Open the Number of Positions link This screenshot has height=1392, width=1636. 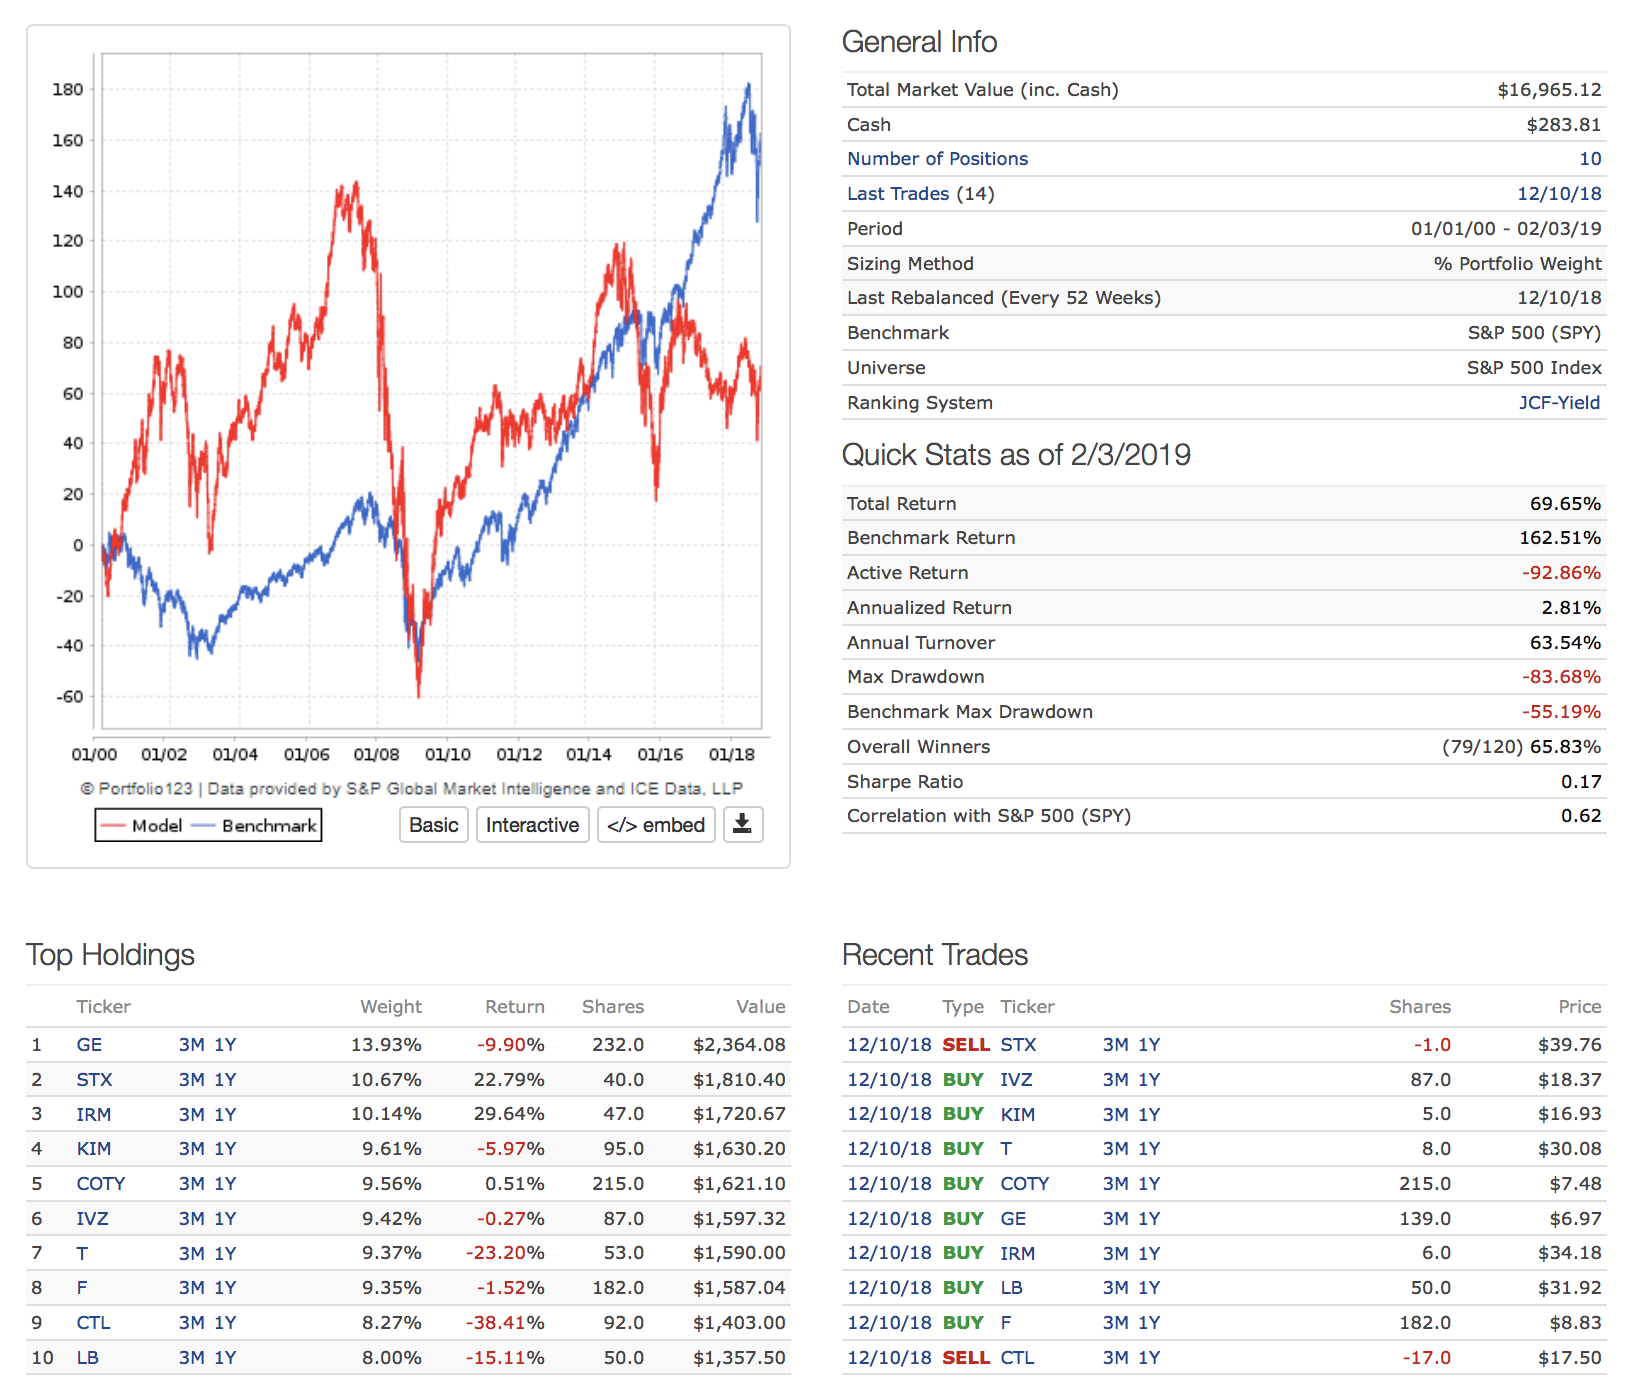point(937,159)
